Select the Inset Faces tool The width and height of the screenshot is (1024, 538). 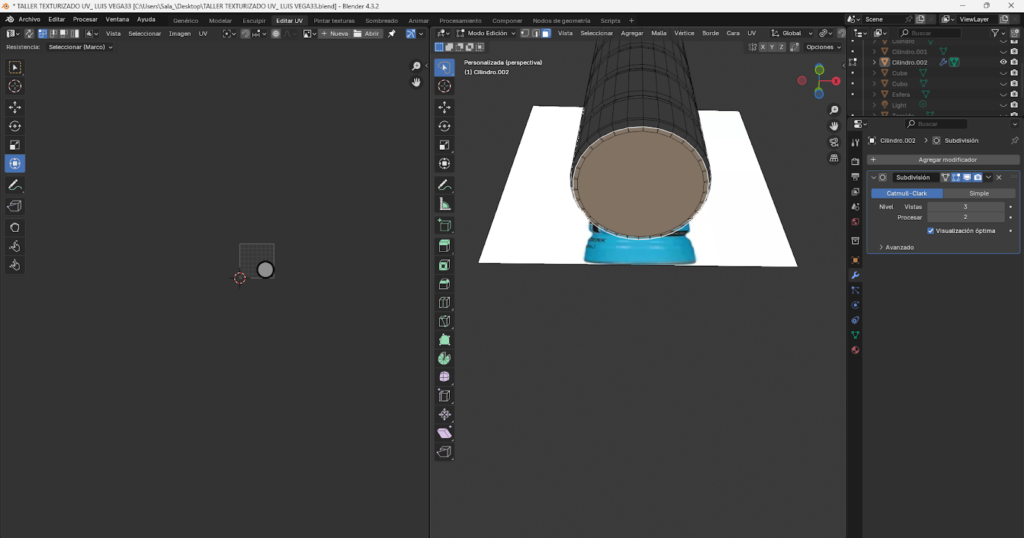(x=445, y=265)
